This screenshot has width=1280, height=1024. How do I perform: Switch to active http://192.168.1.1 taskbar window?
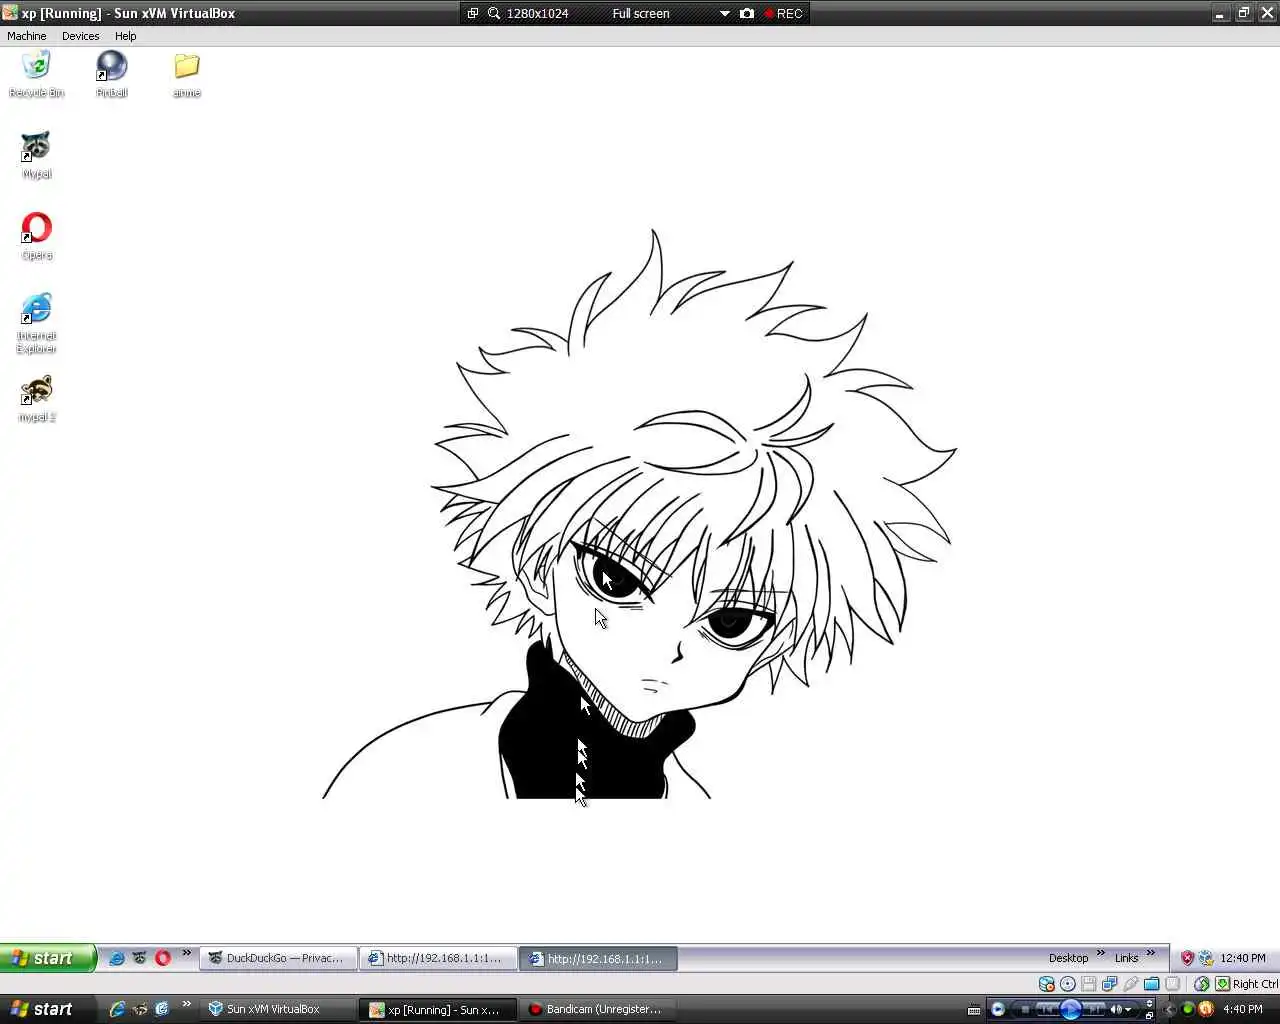[598, 958]
